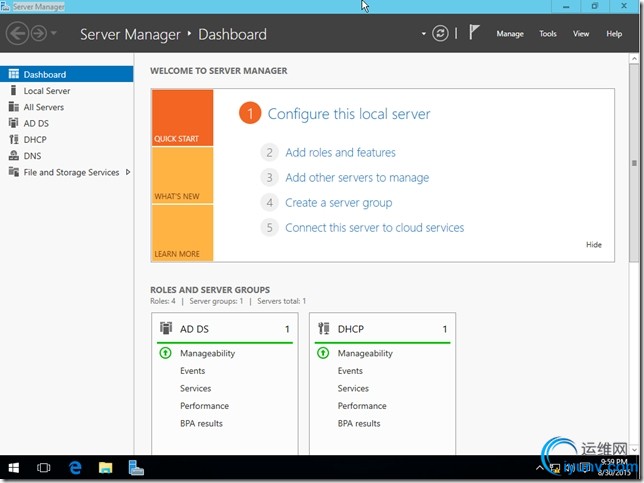Screen dimensions: 644x483
Task: Click the DHCP sidebar icon
Action: coord(14,139)
